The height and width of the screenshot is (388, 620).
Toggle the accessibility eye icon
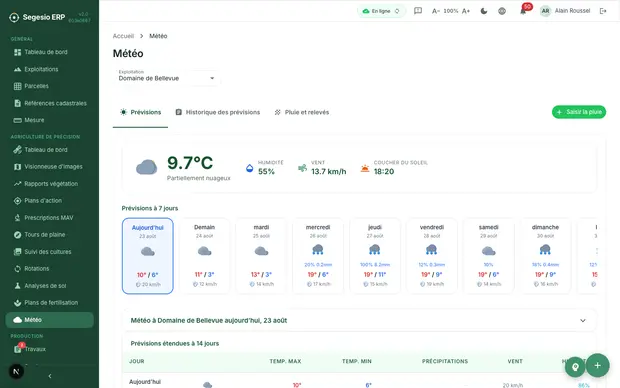point(502,11)
